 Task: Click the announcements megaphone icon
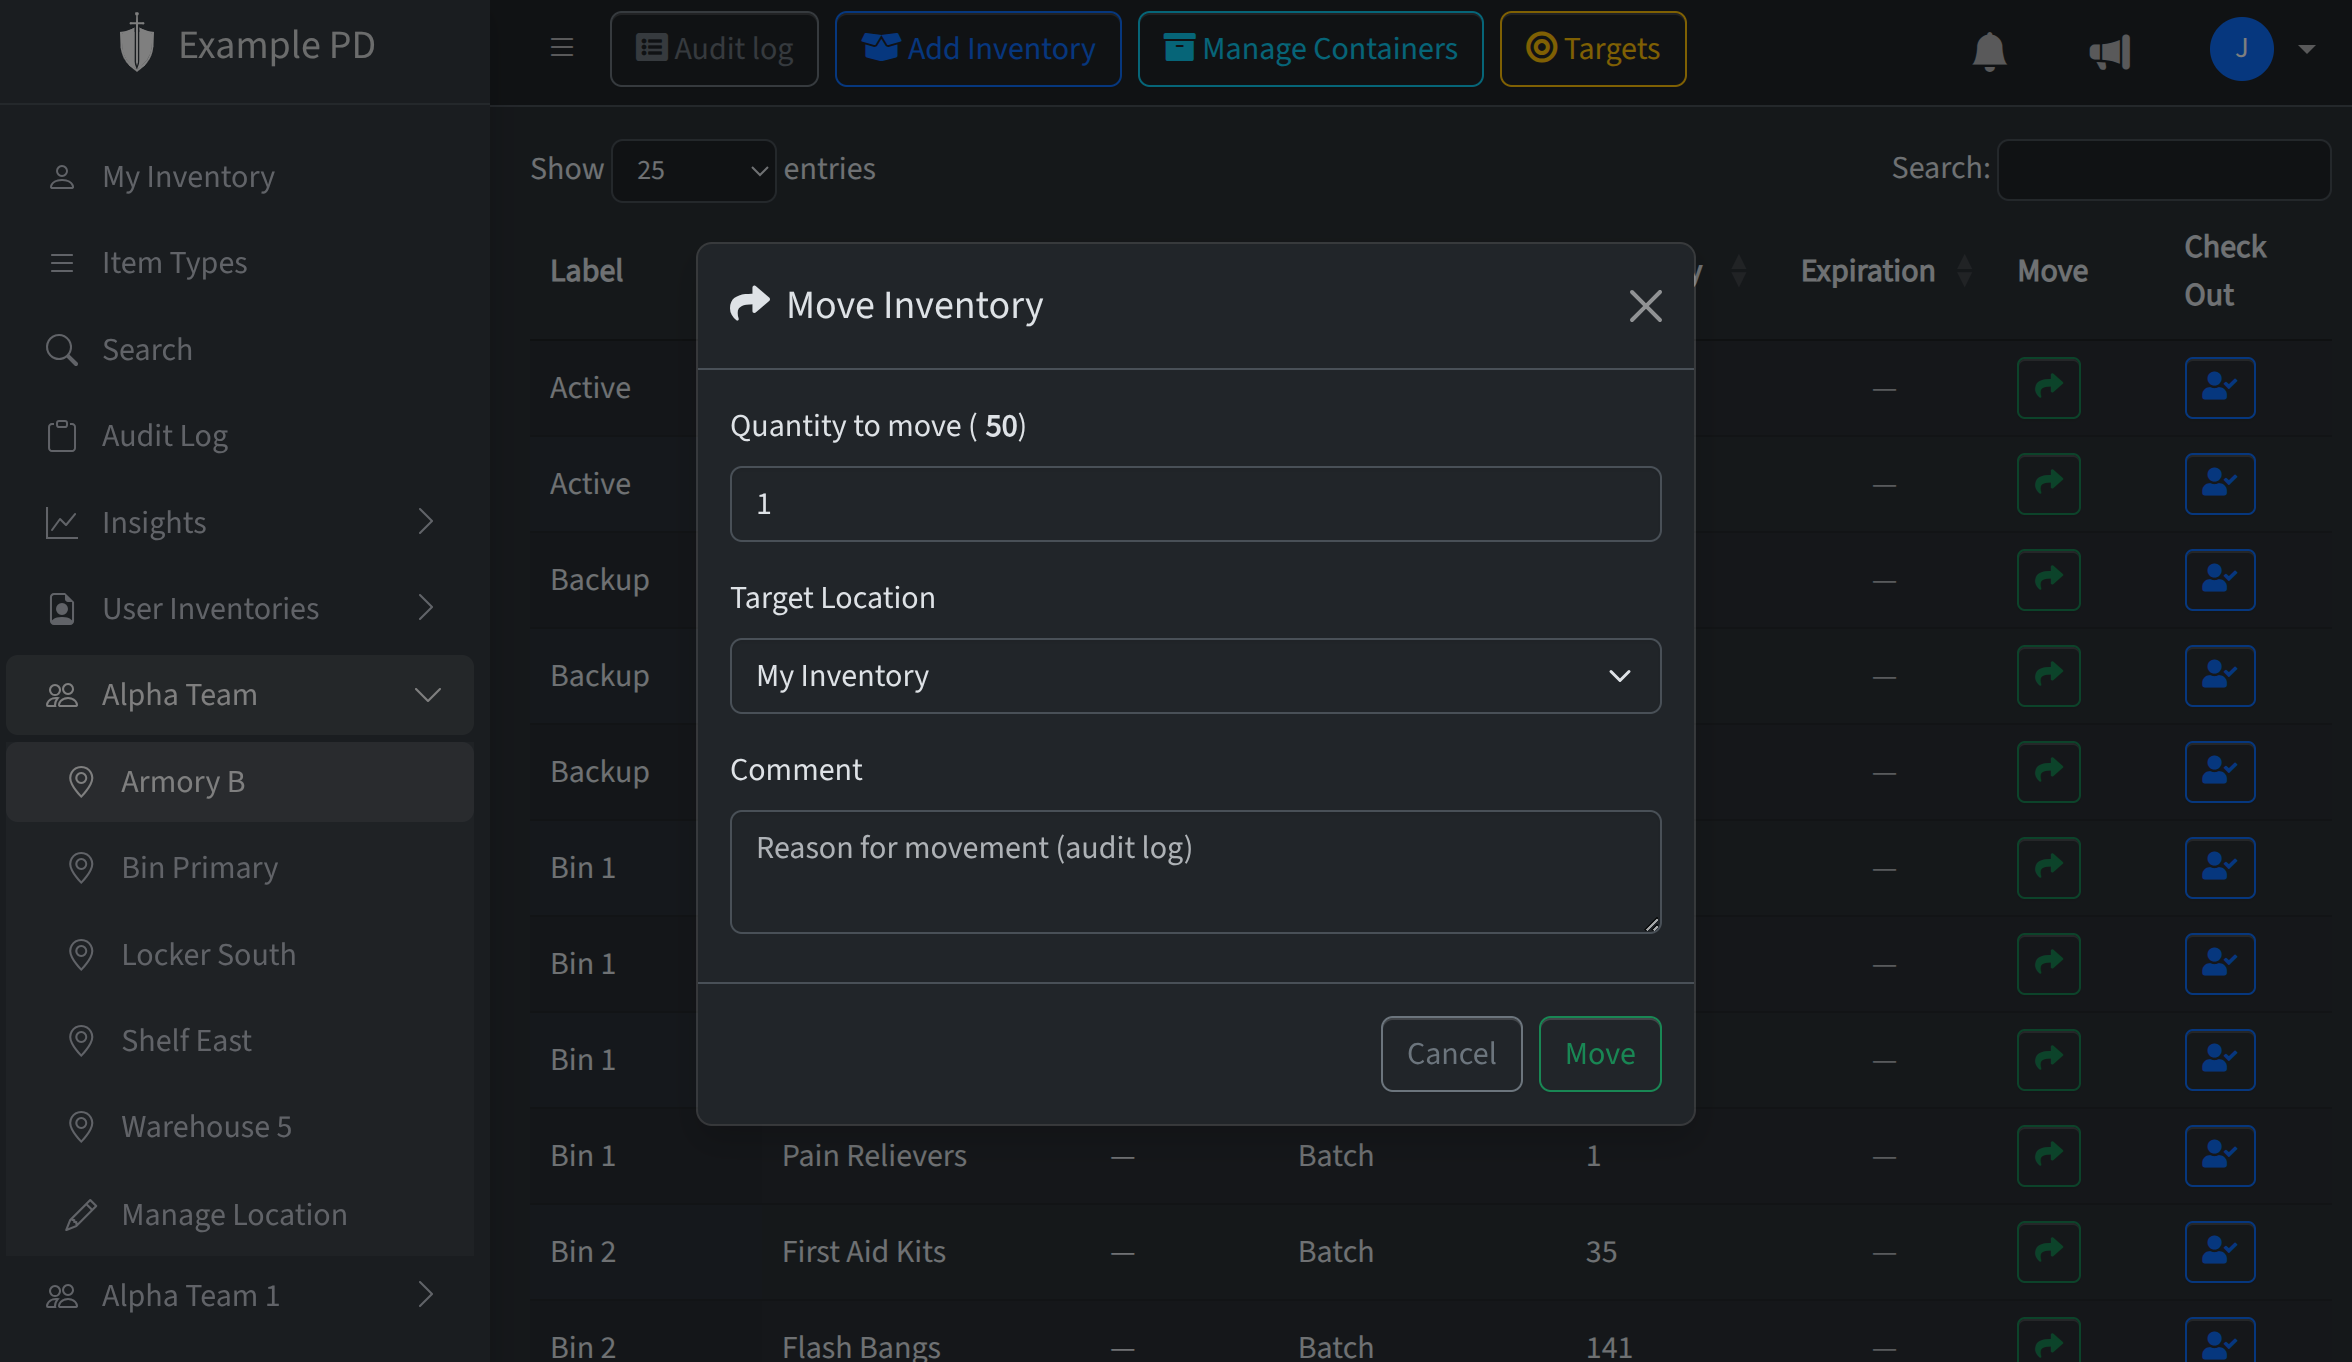(2111, 52)
